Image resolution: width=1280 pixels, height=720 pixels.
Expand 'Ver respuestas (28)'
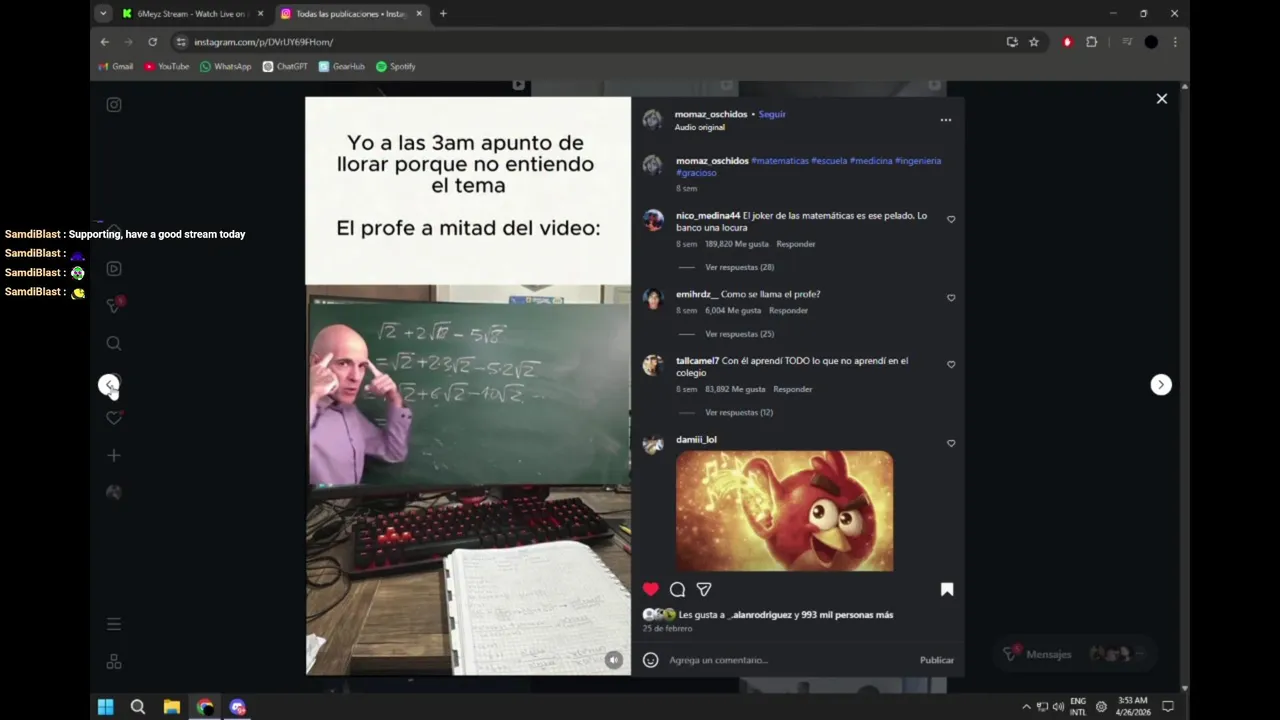point(740,267)
